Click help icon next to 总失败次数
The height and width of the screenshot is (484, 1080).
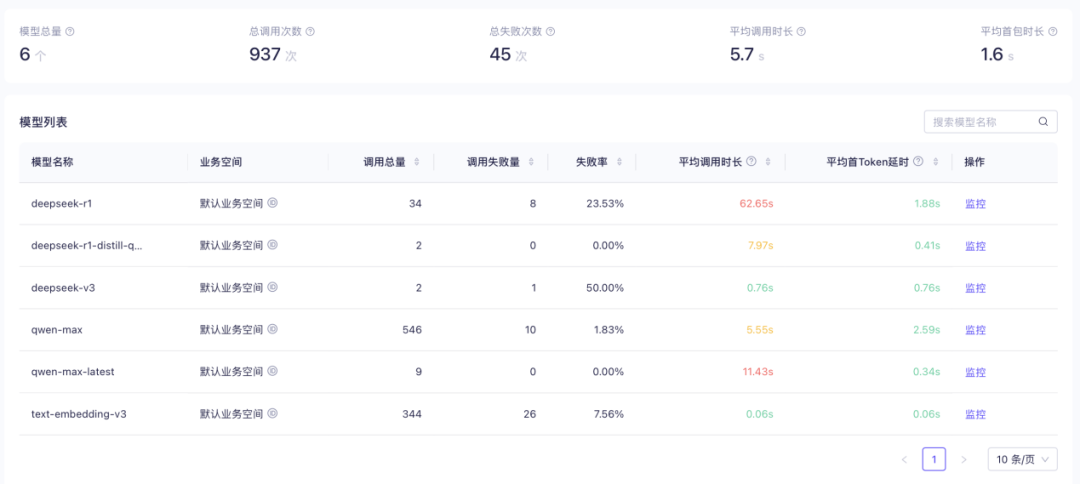pos(550,32)
